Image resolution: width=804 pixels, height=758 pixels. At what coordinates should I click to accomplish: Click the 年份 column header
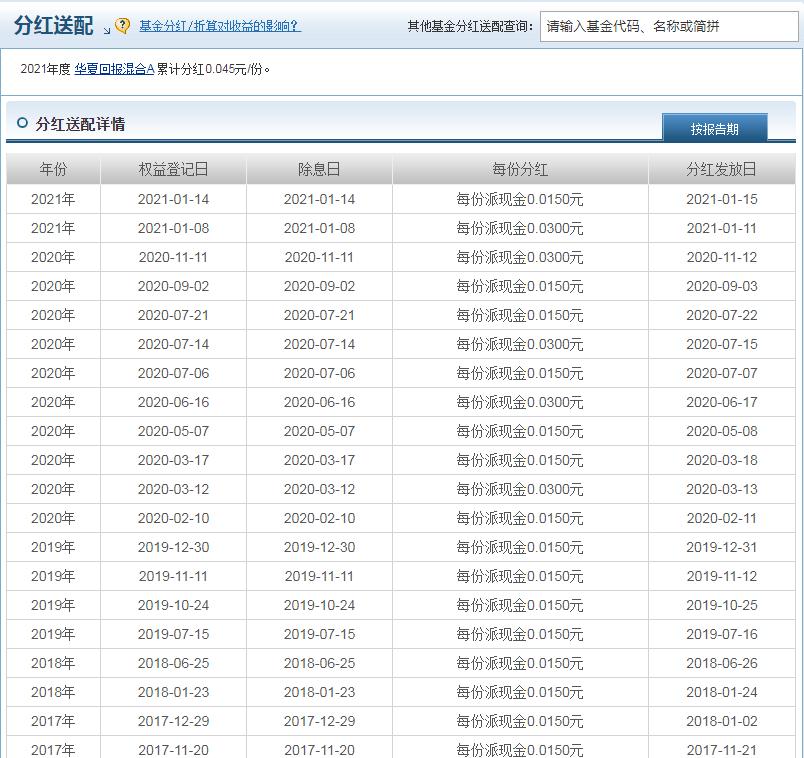pos(53,169)
